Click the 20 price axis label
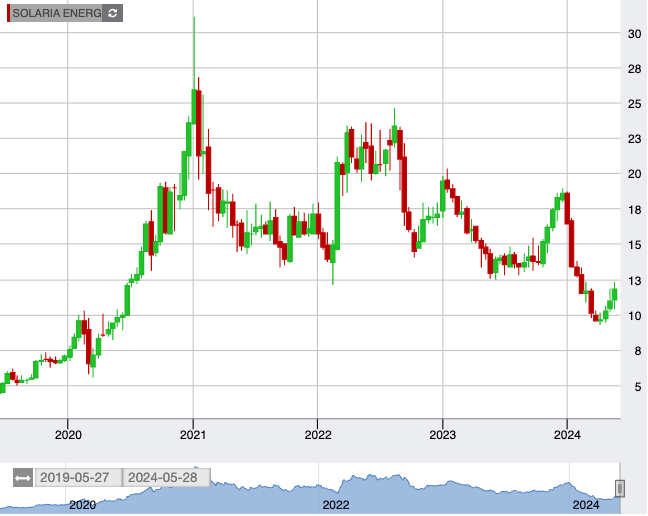The image size is (648, 516). tap(634, 174)
